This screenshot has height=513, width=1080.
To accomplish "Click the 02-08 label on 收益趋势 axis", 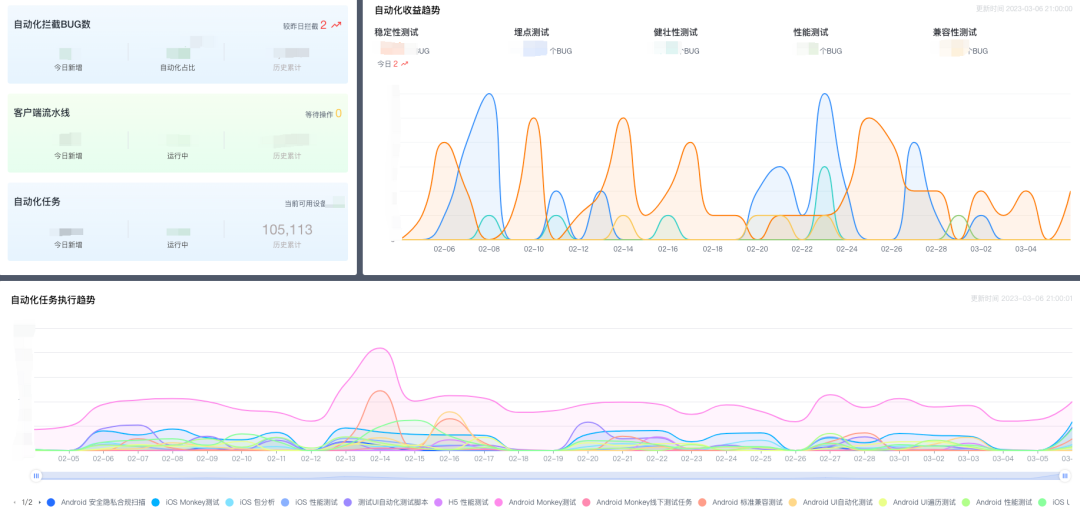I will click(x=488, y=249).
